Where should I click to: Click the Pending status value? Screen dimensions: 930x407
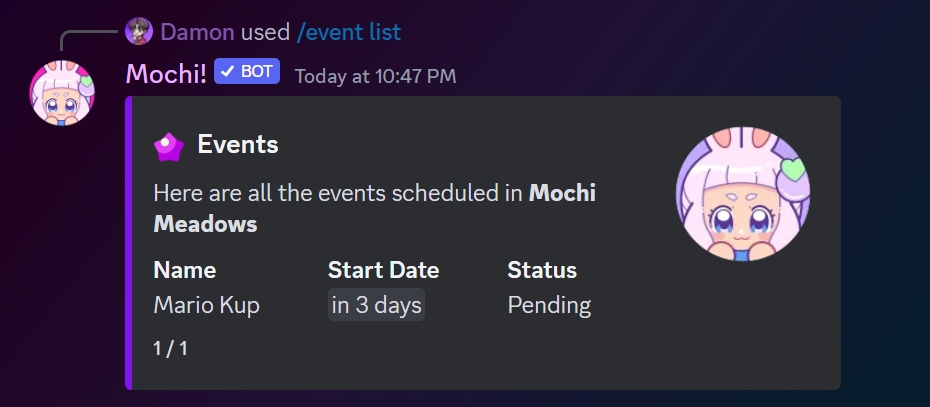click(x=549, y=305)
